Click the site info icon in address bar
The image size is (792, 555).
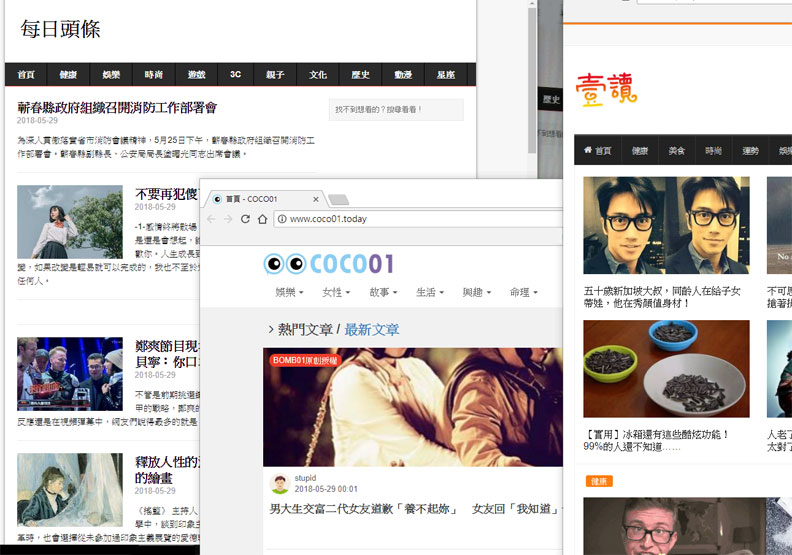(282, 219)
